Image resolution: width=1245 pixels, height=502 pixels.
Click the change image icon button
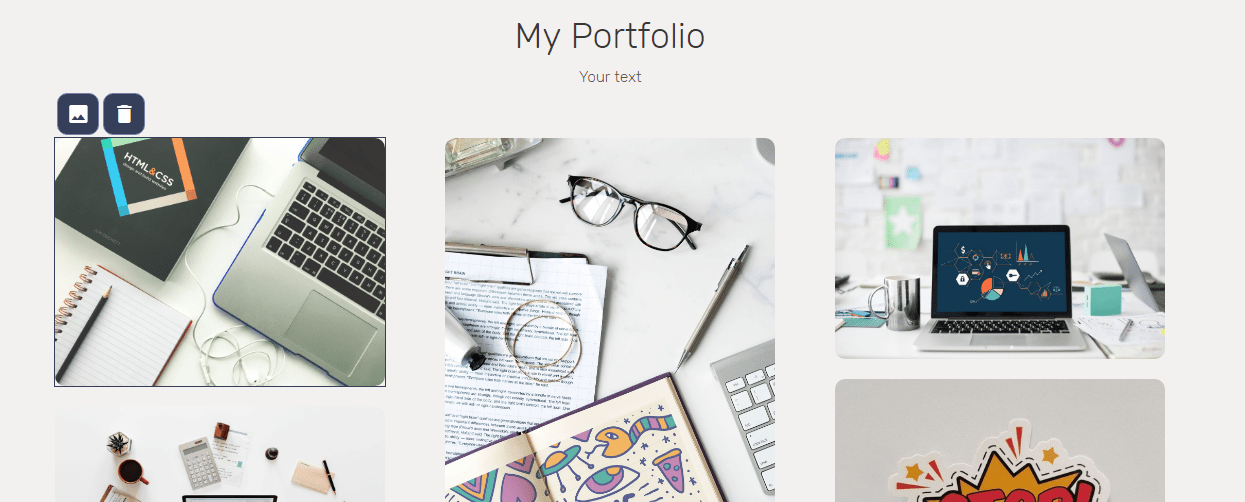click(78, 114)
